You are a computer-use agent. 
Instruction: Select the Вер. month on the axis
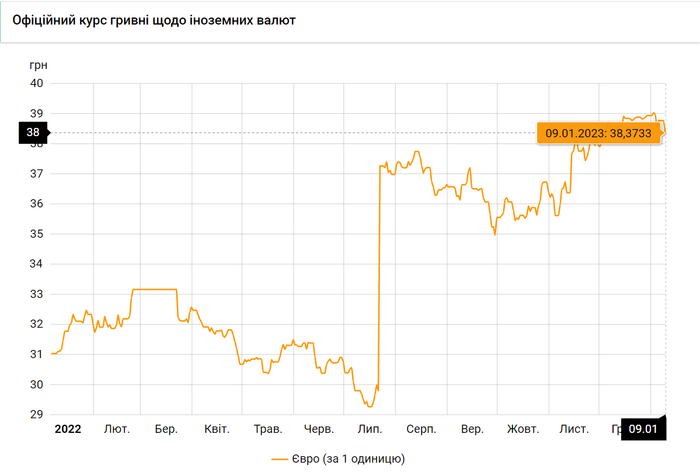(472, 429)
